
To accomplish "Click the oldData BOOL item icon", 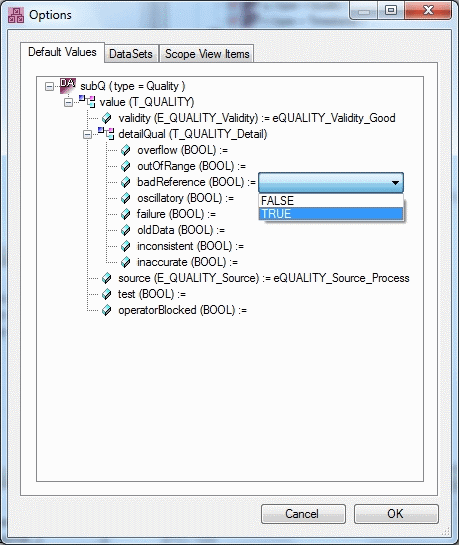I will [125, 230].
